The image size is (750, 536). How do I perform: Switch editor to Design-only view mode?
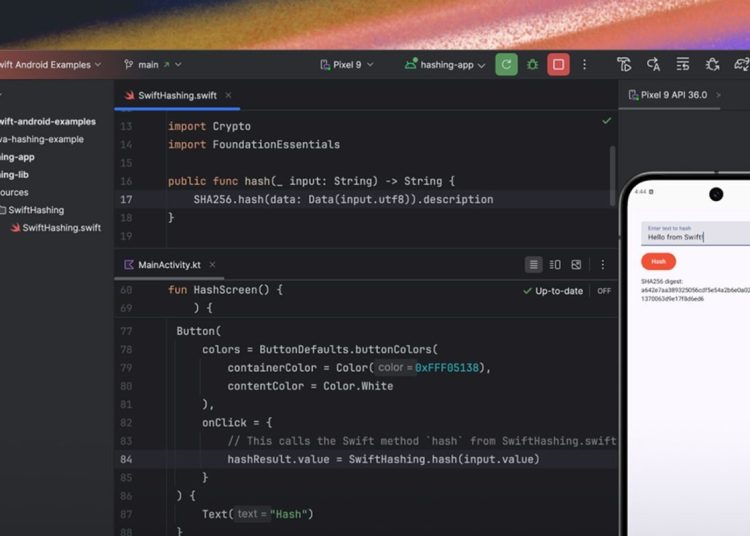point(576,265)
